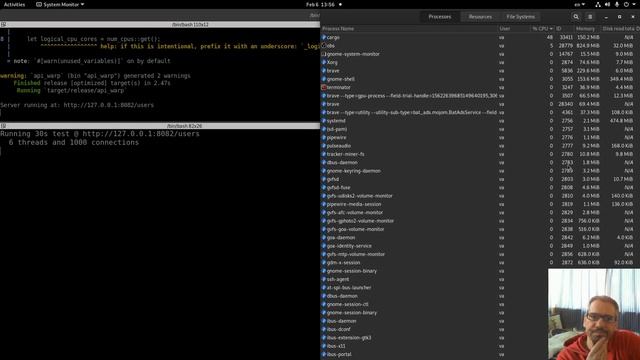Click the gvfsd-fuse process icon
Screen dimensions: 640x360
coord(324,188)
